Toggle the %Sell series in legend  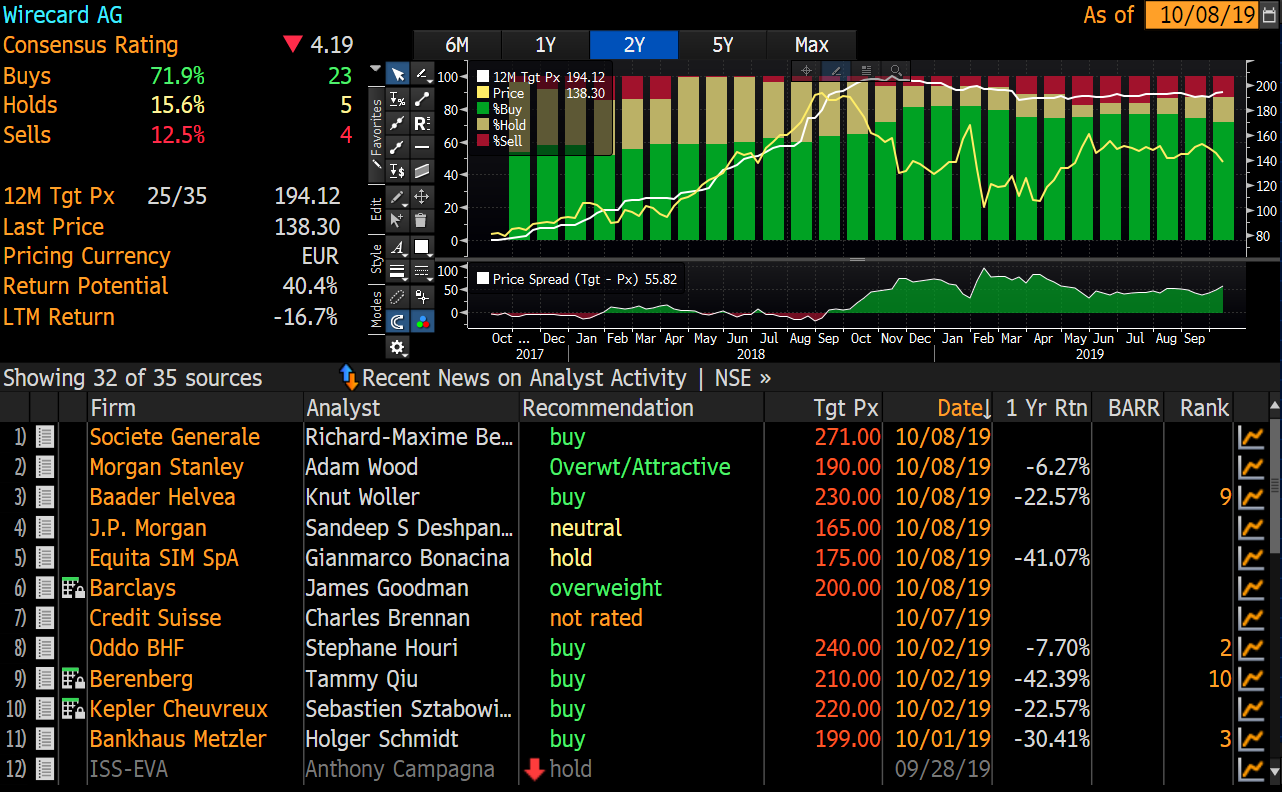(500, 141)
